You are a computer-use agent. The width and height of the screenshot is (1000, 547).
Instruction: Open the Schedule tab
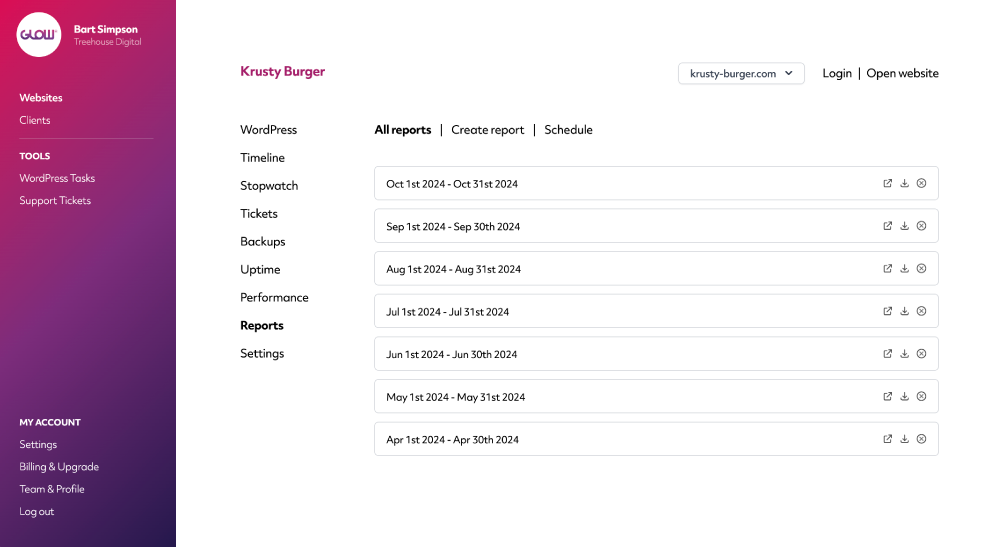coord(568,130)
